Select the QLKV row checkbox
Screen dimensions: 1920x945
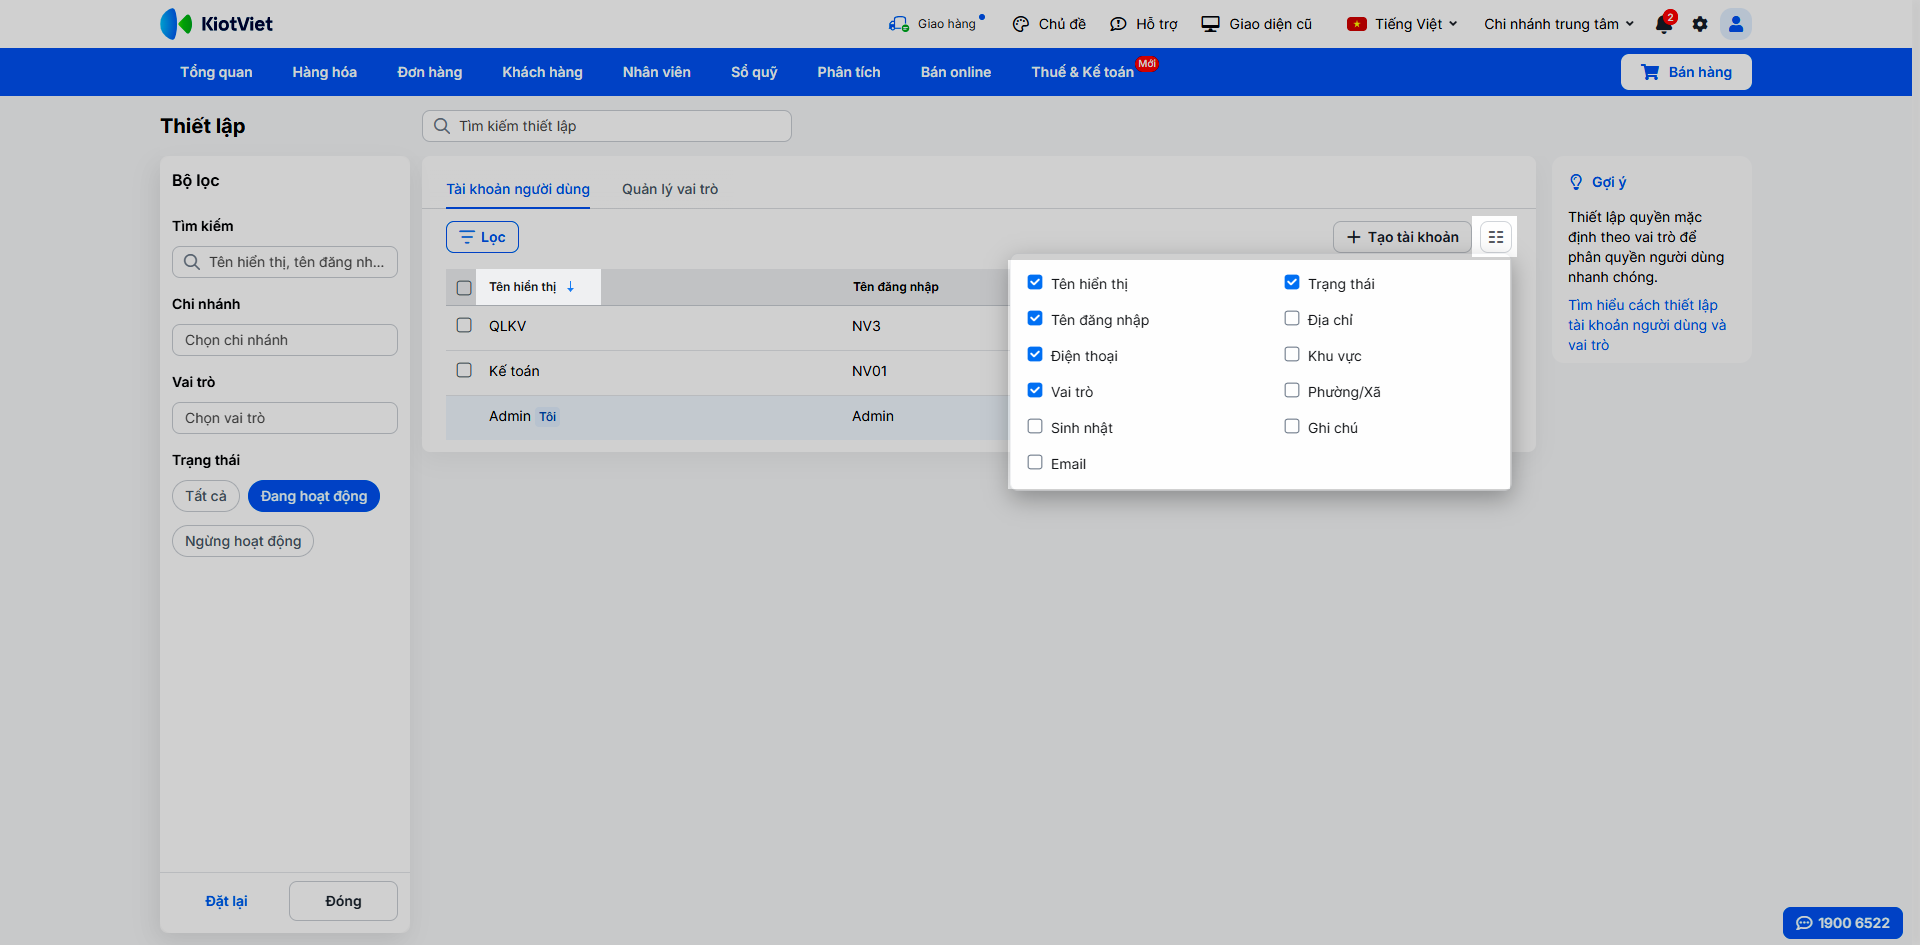464,325
